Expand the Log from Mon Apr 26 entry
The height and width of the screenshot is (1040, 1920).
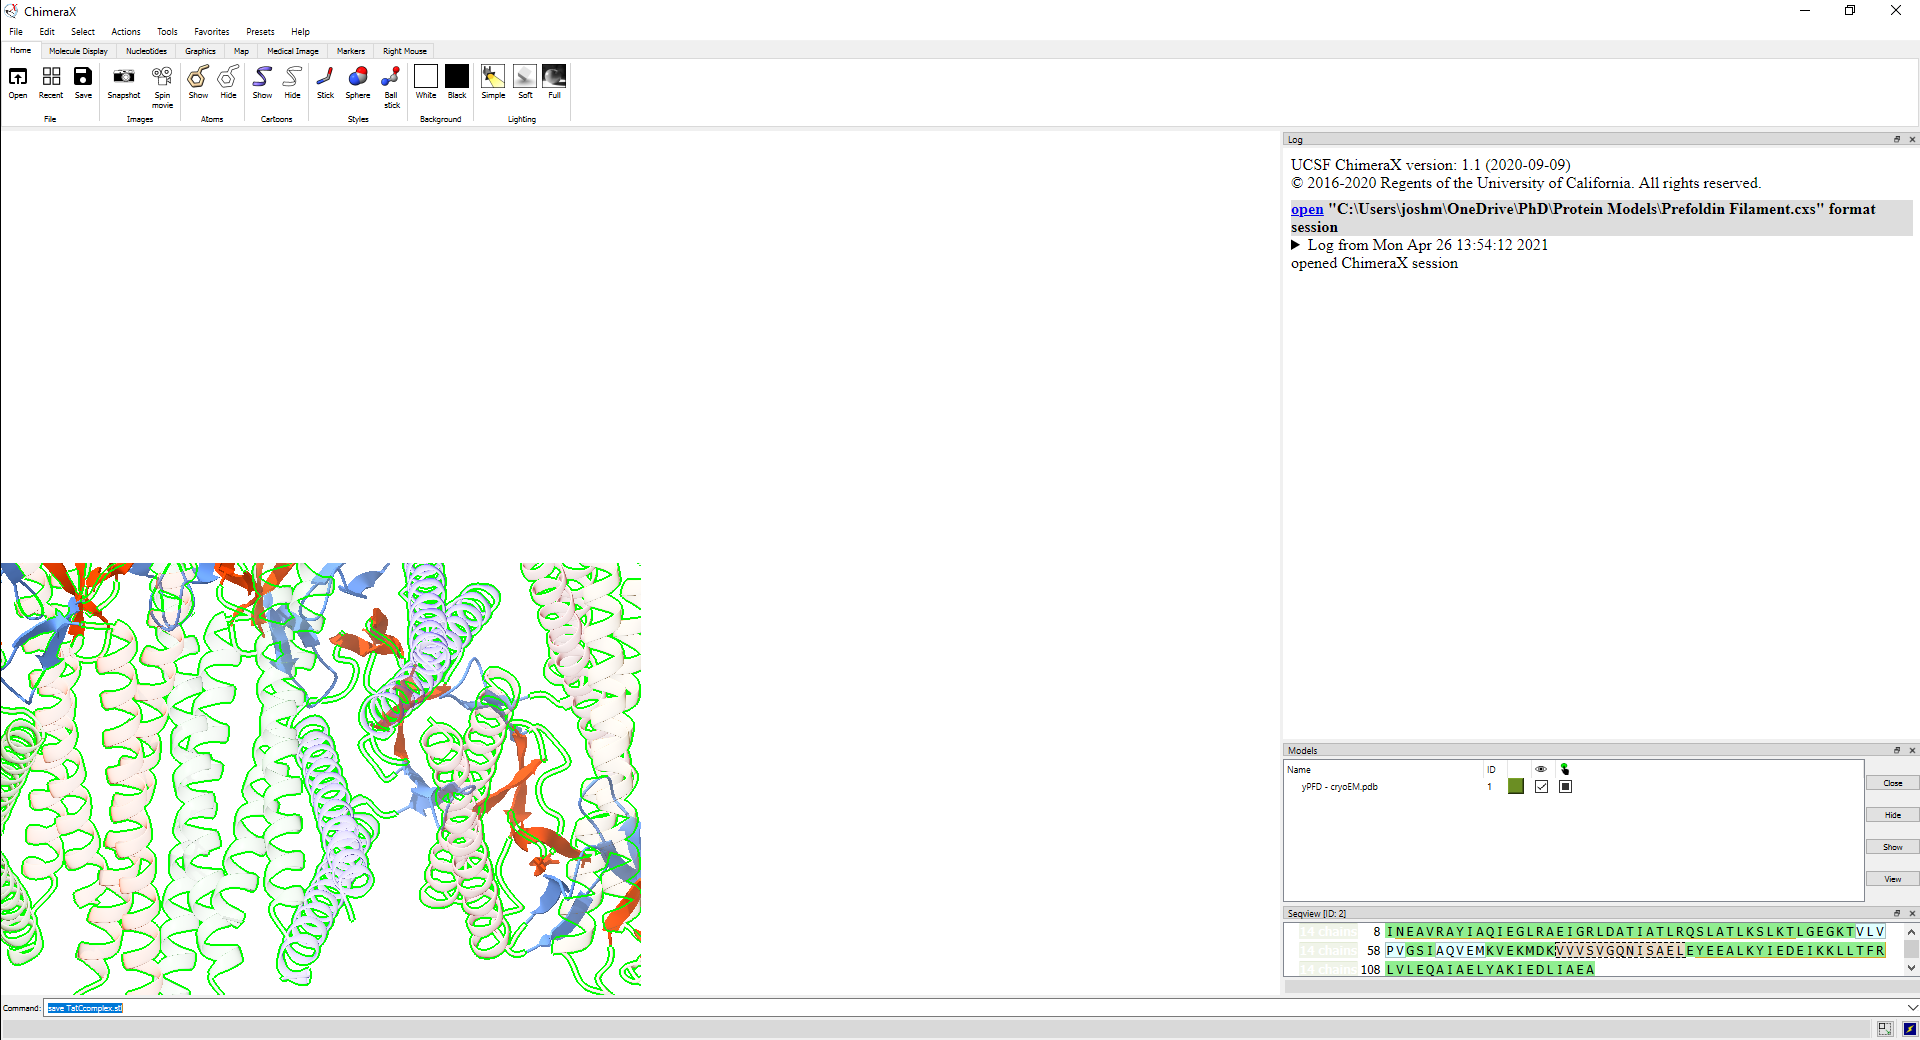tap(1296, 245)
